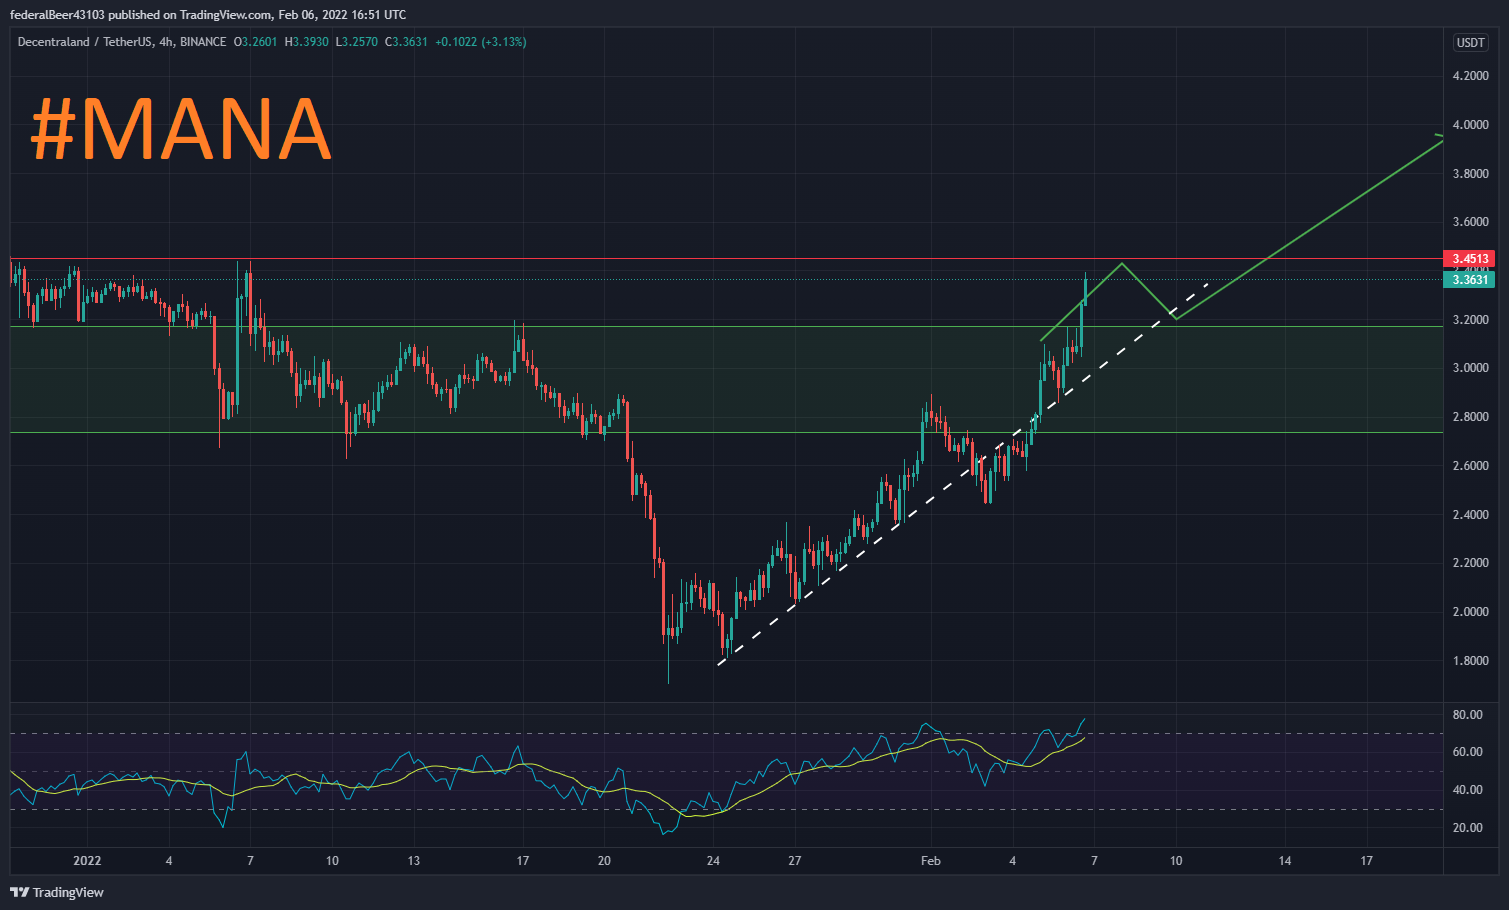
Task: Open the USDT currency selector
Action: pos(1470,42)
